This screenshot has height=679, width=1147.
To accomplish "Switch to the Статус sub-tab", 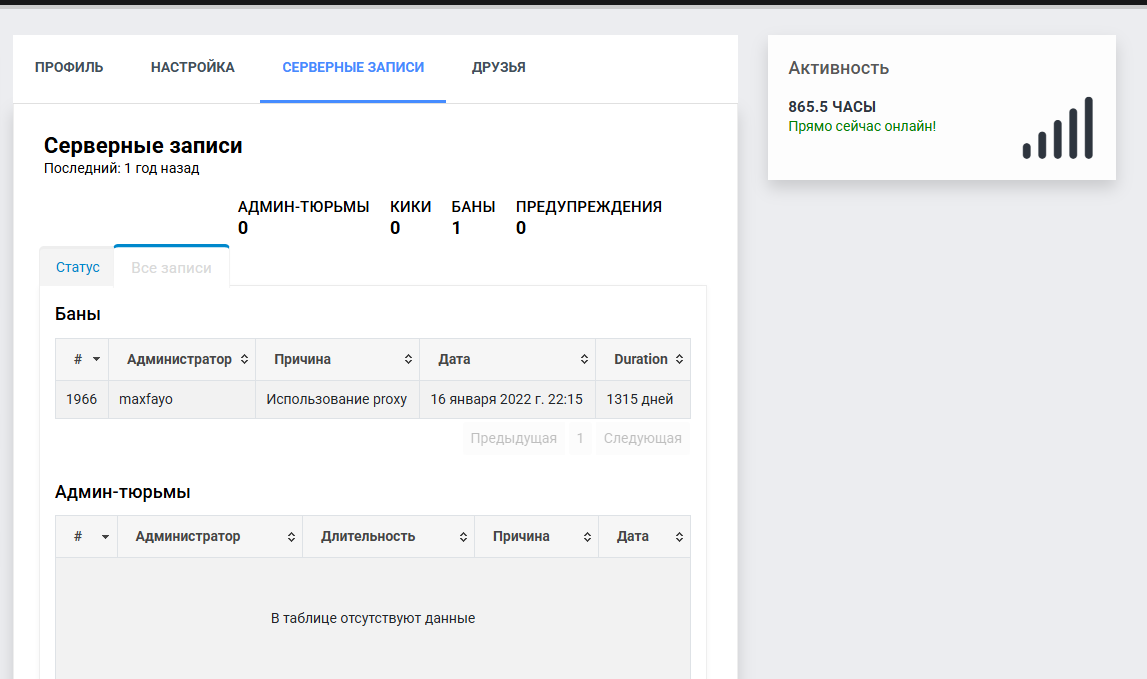I will (78, 267).
